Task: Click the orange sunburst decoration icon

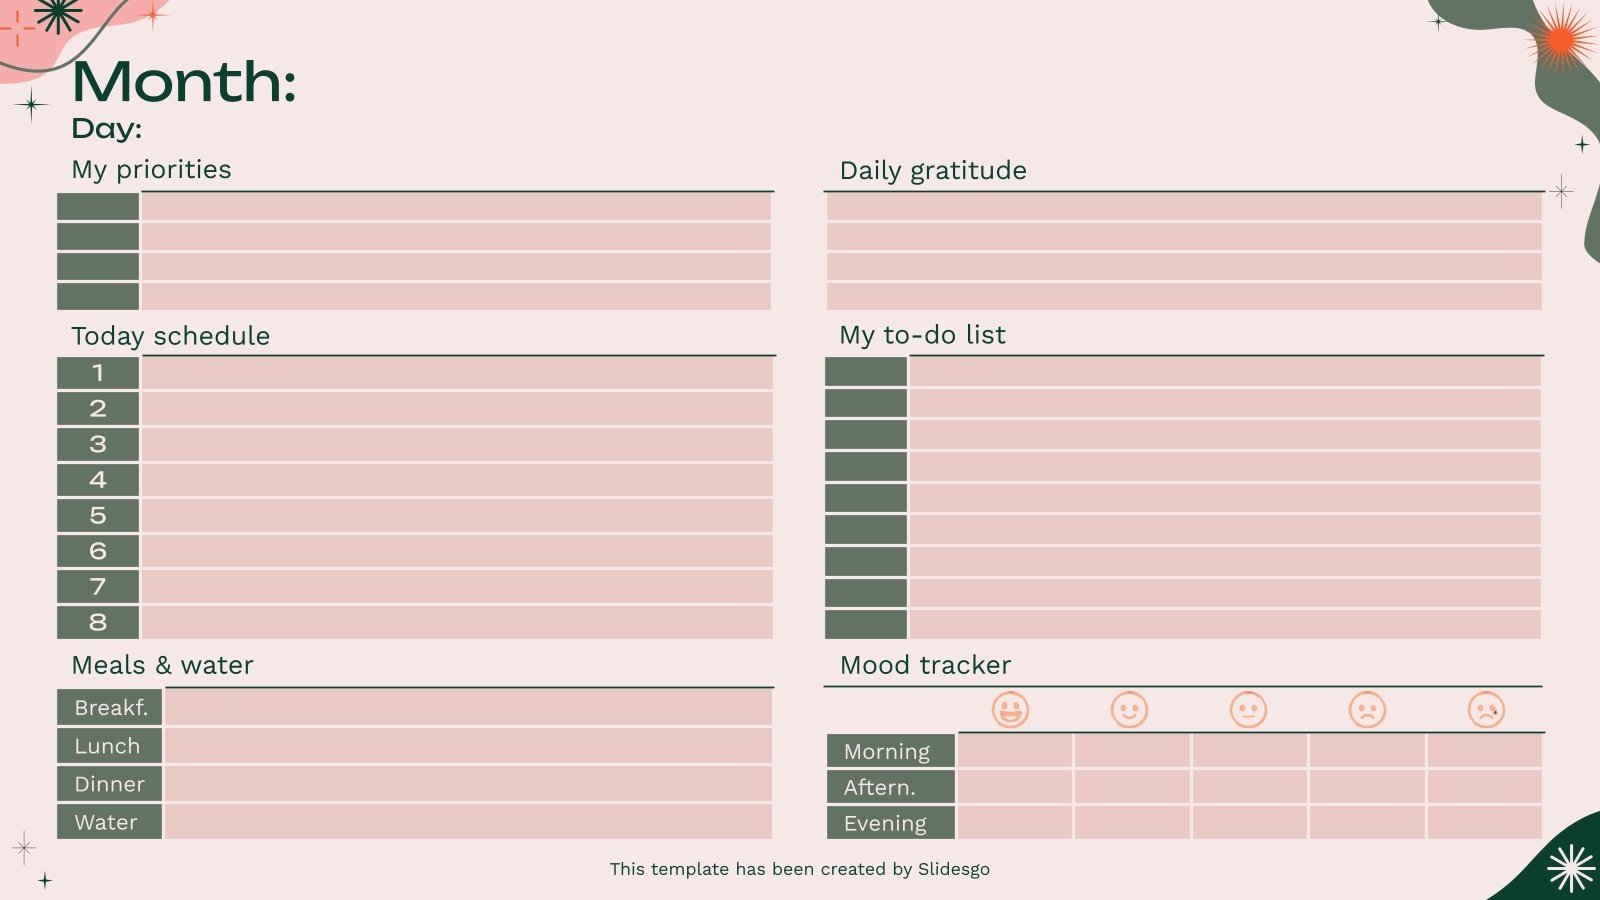Action: 1561,41
